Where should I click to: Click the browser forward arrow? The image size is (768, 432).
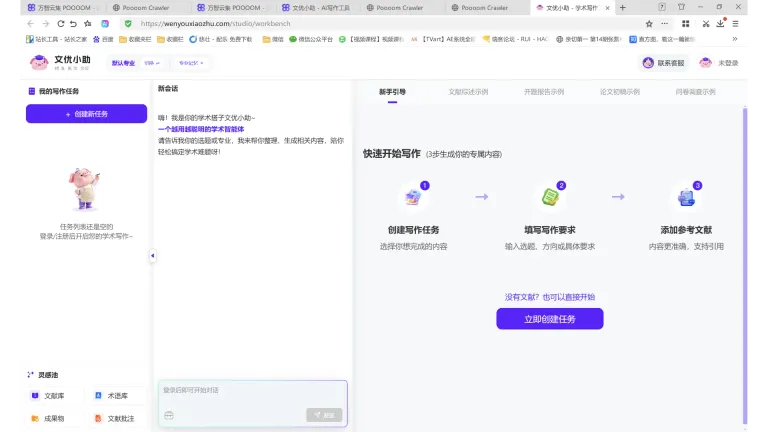(x=46, y=24)
